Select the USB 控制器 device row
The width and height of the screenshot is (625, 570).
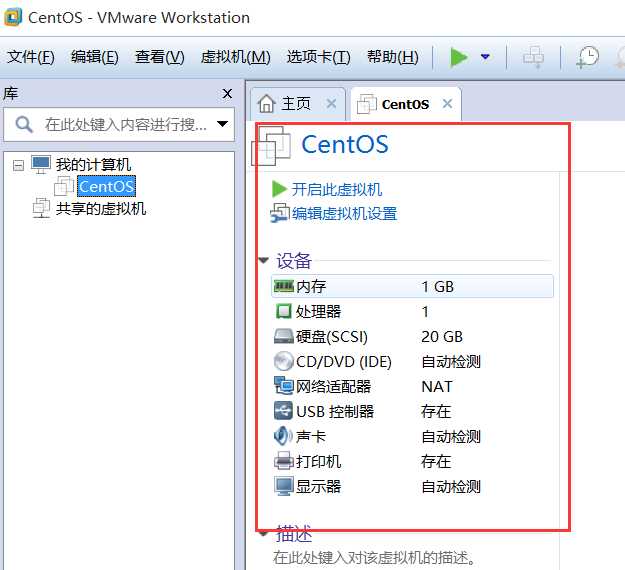(x=412, y=411)
